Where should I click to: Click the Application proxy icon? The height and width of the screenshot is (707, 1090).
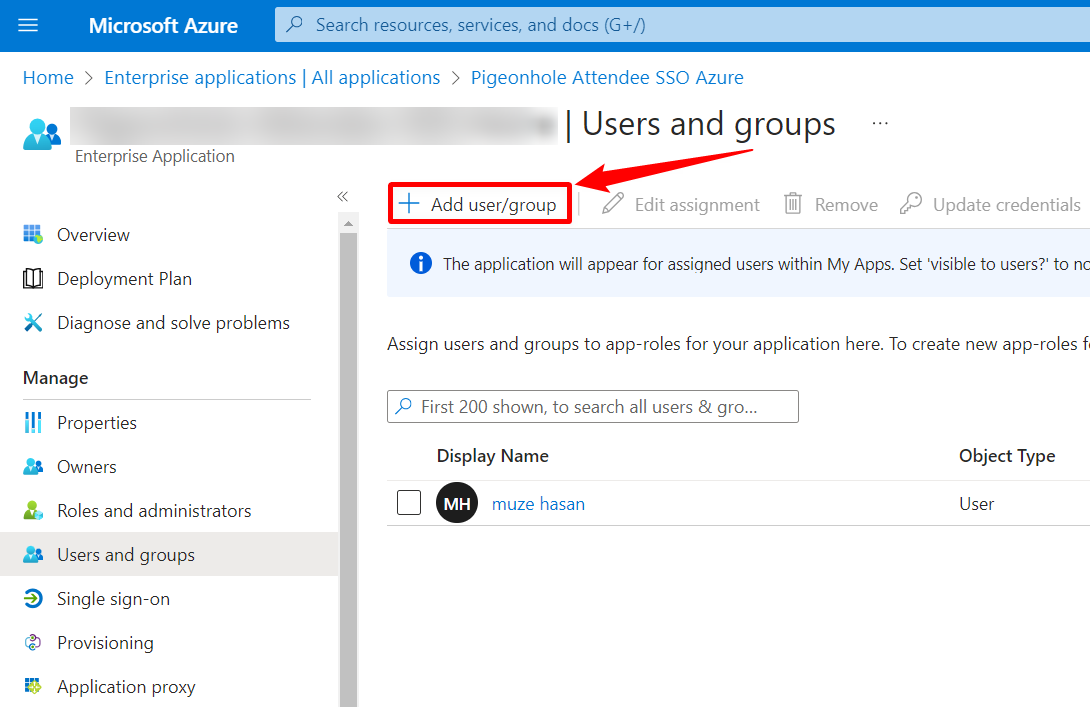(x=33, y=687)
